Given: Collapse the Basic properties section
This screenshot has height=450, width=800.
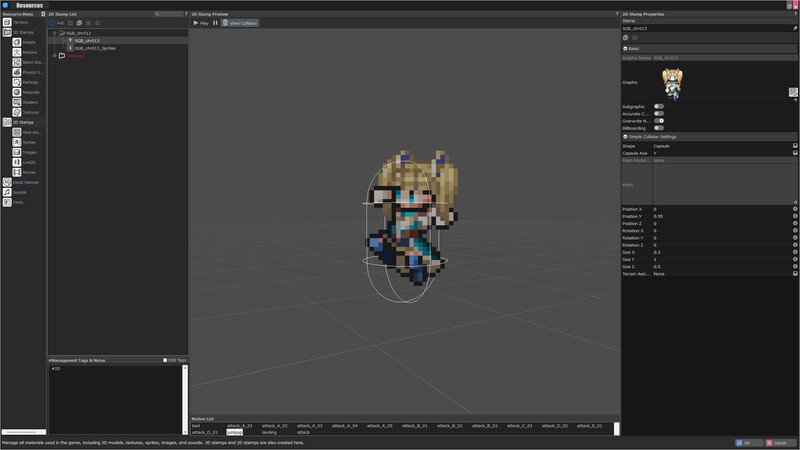Looking at the screenshot, I should [x=625, y=48].
